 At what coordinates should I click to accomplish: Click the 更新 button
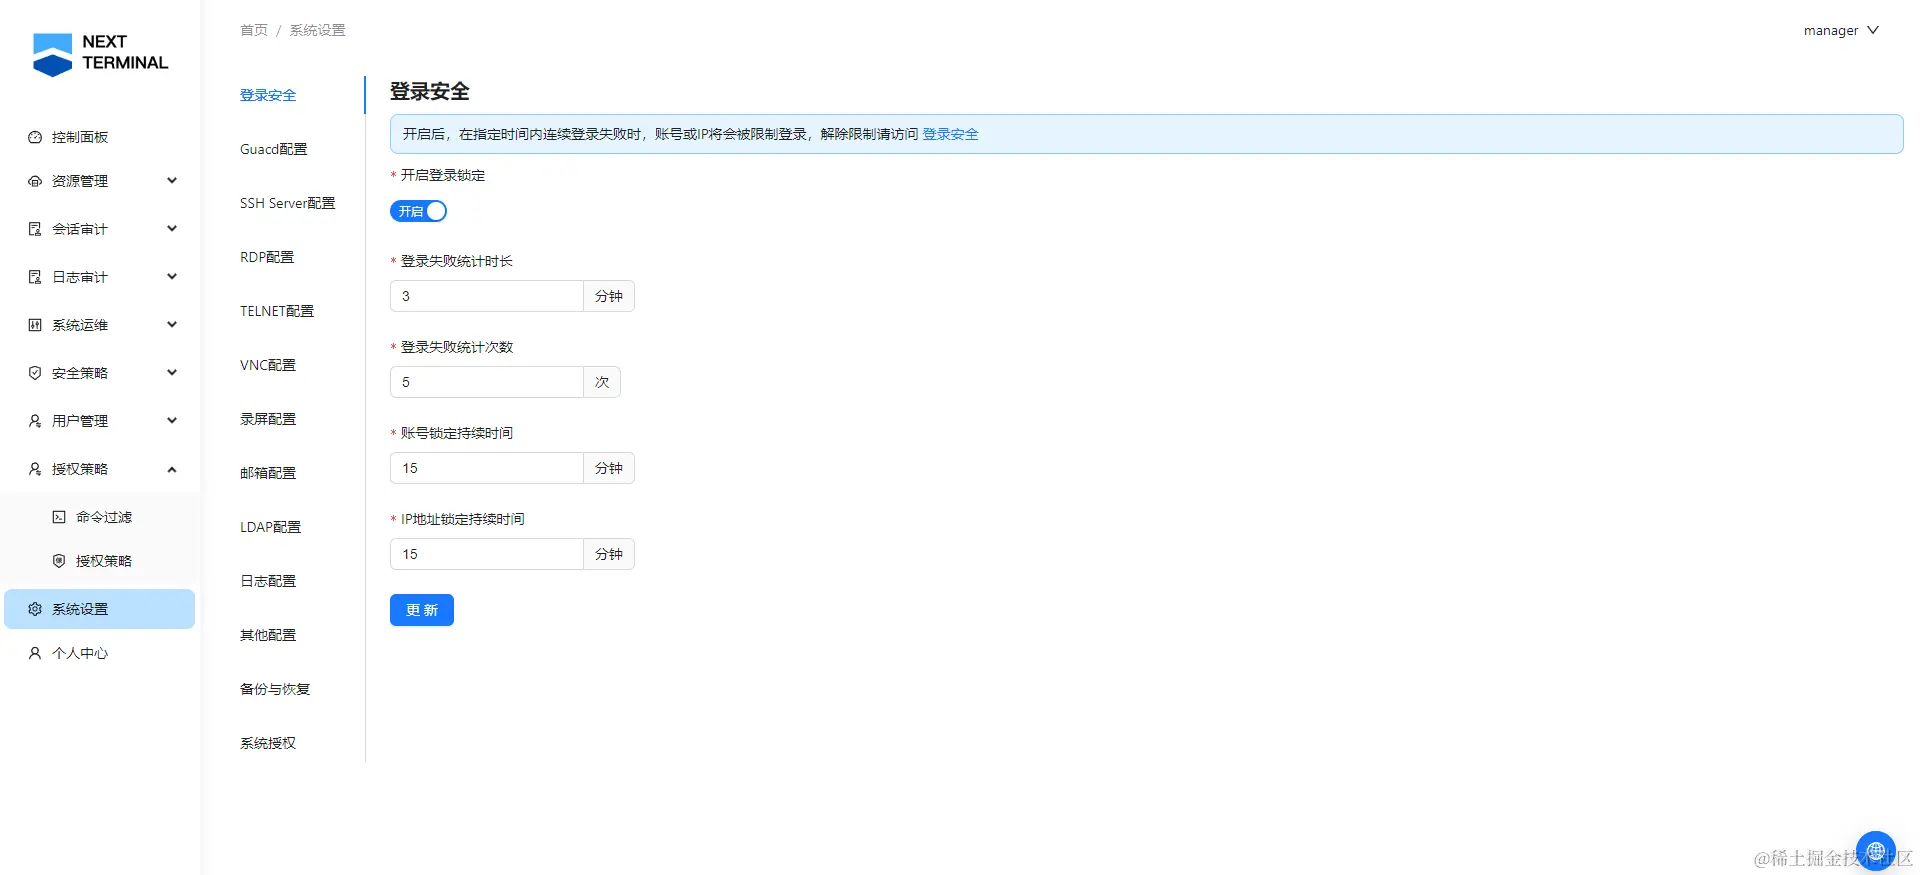(x=422, y=610)
